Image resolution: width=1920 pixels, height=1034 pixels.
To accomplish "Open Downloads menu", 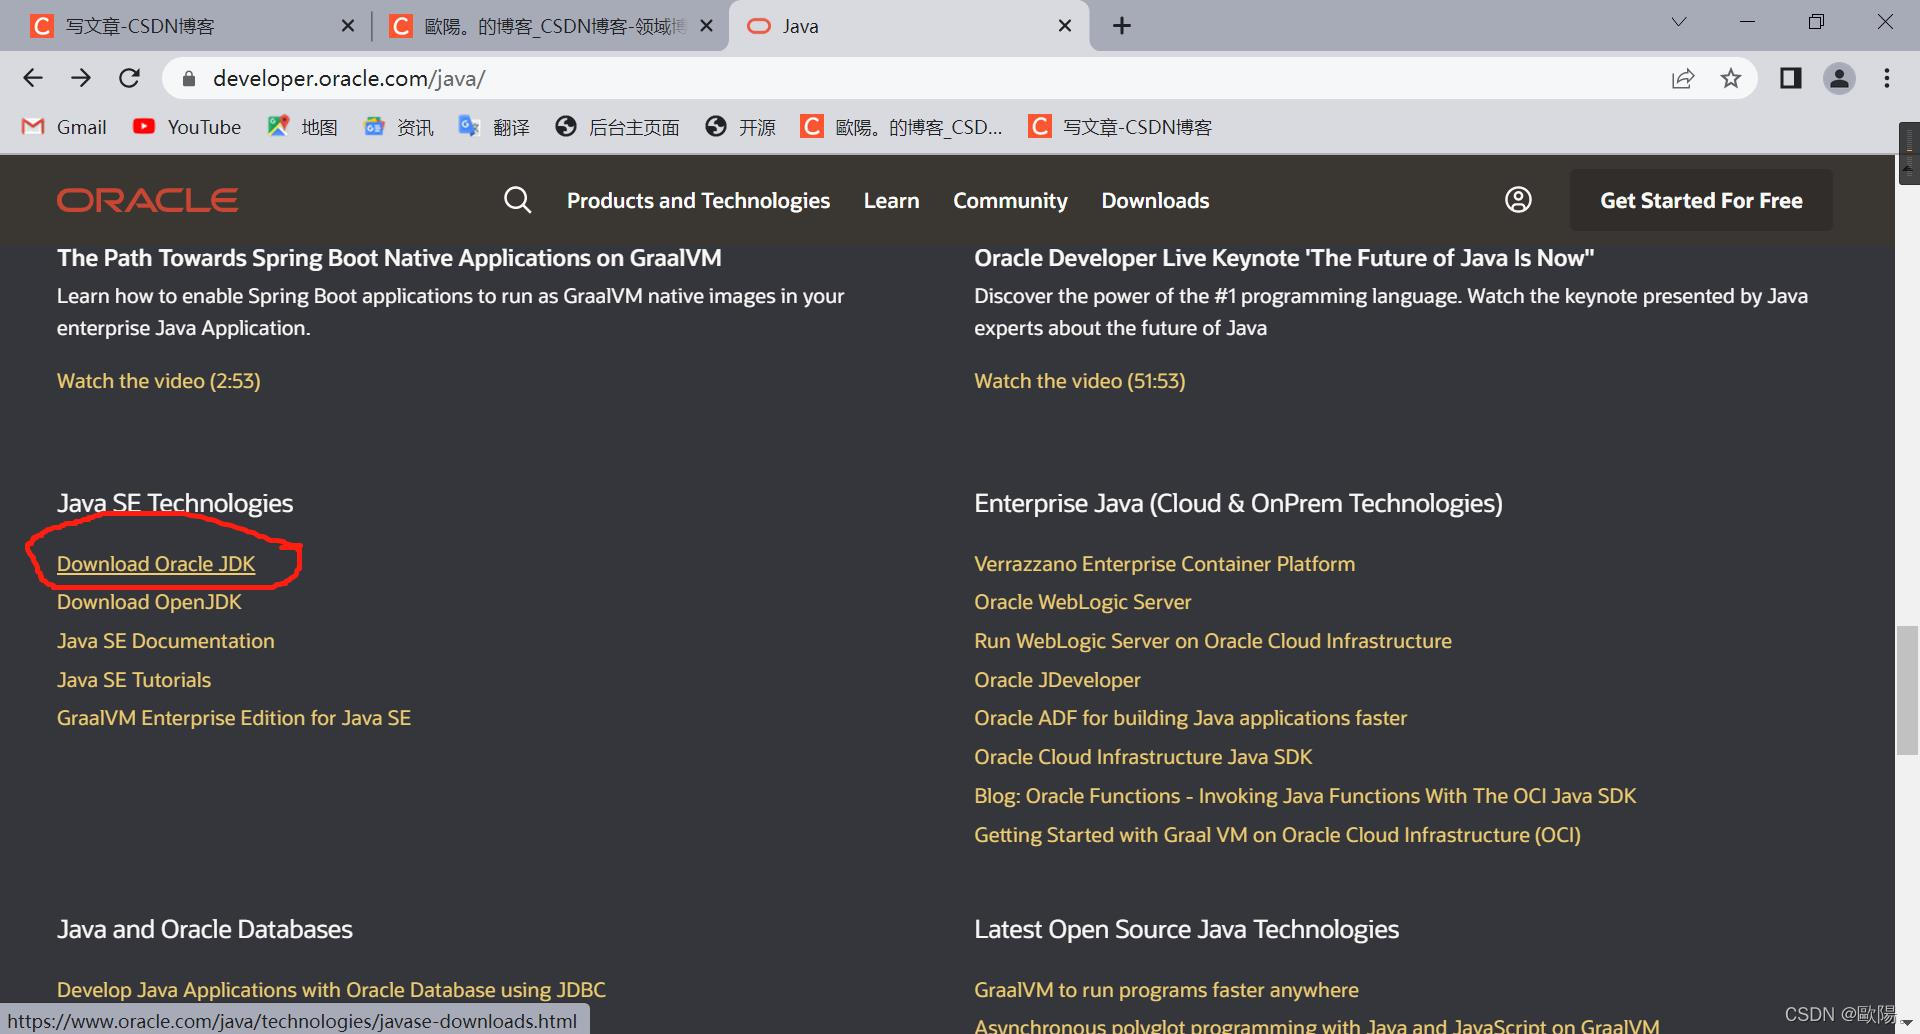I will tap(1155, 200).
